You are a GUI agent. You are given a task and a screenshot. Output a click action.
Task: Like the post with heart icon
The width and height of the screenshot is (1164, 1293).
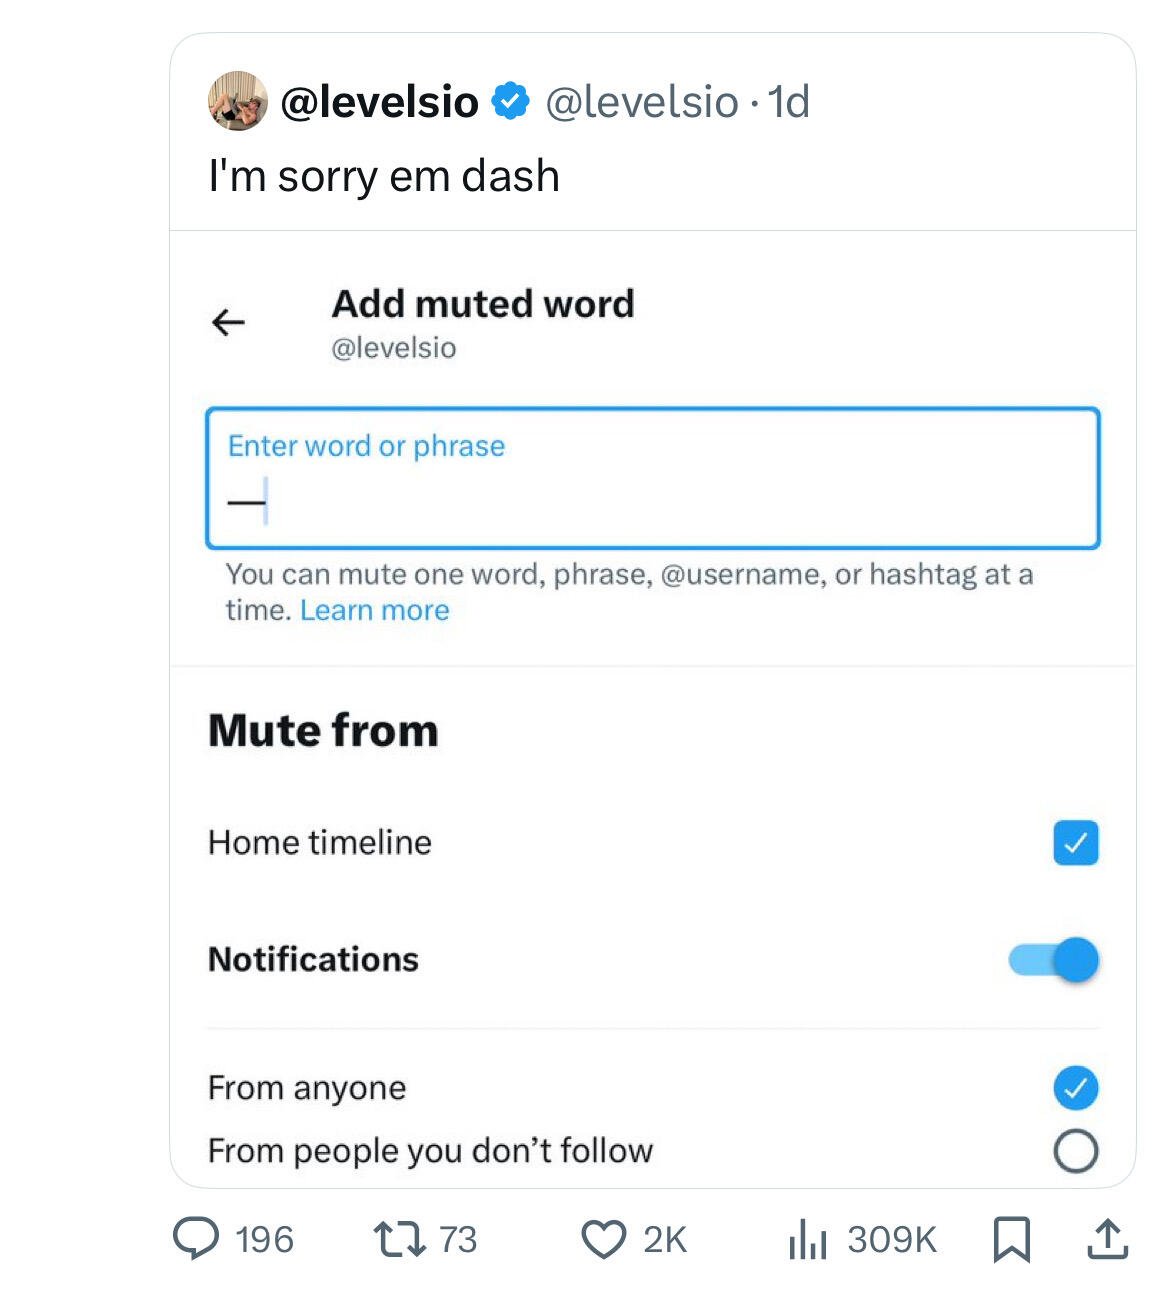point(604,1239)
